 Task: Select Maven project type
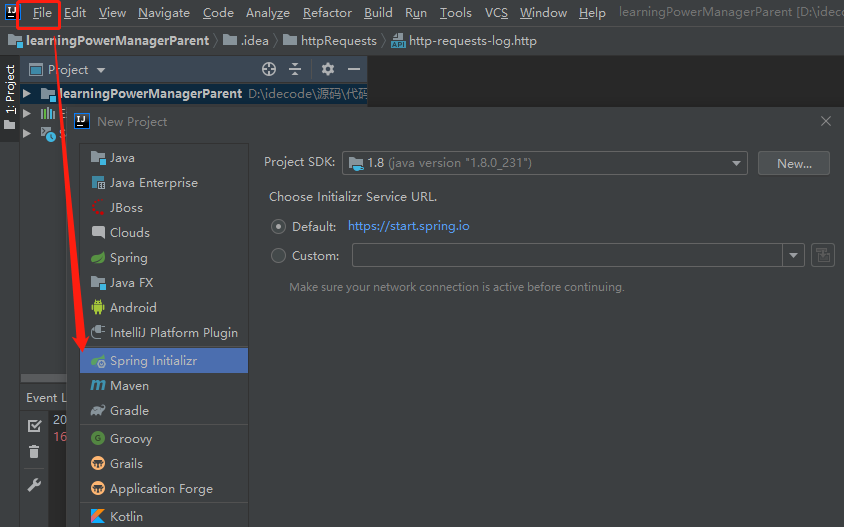tap(164, 385)
